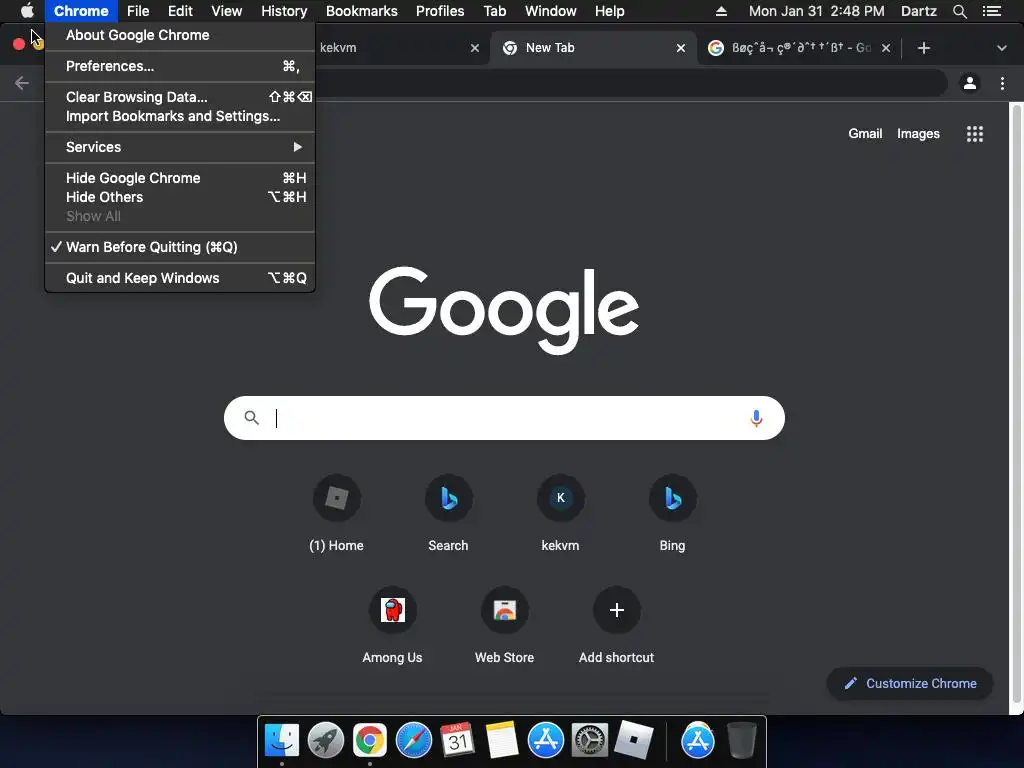Open Roblox from the dock
The height and width of the screenshot is (768, 1024).
633,740
